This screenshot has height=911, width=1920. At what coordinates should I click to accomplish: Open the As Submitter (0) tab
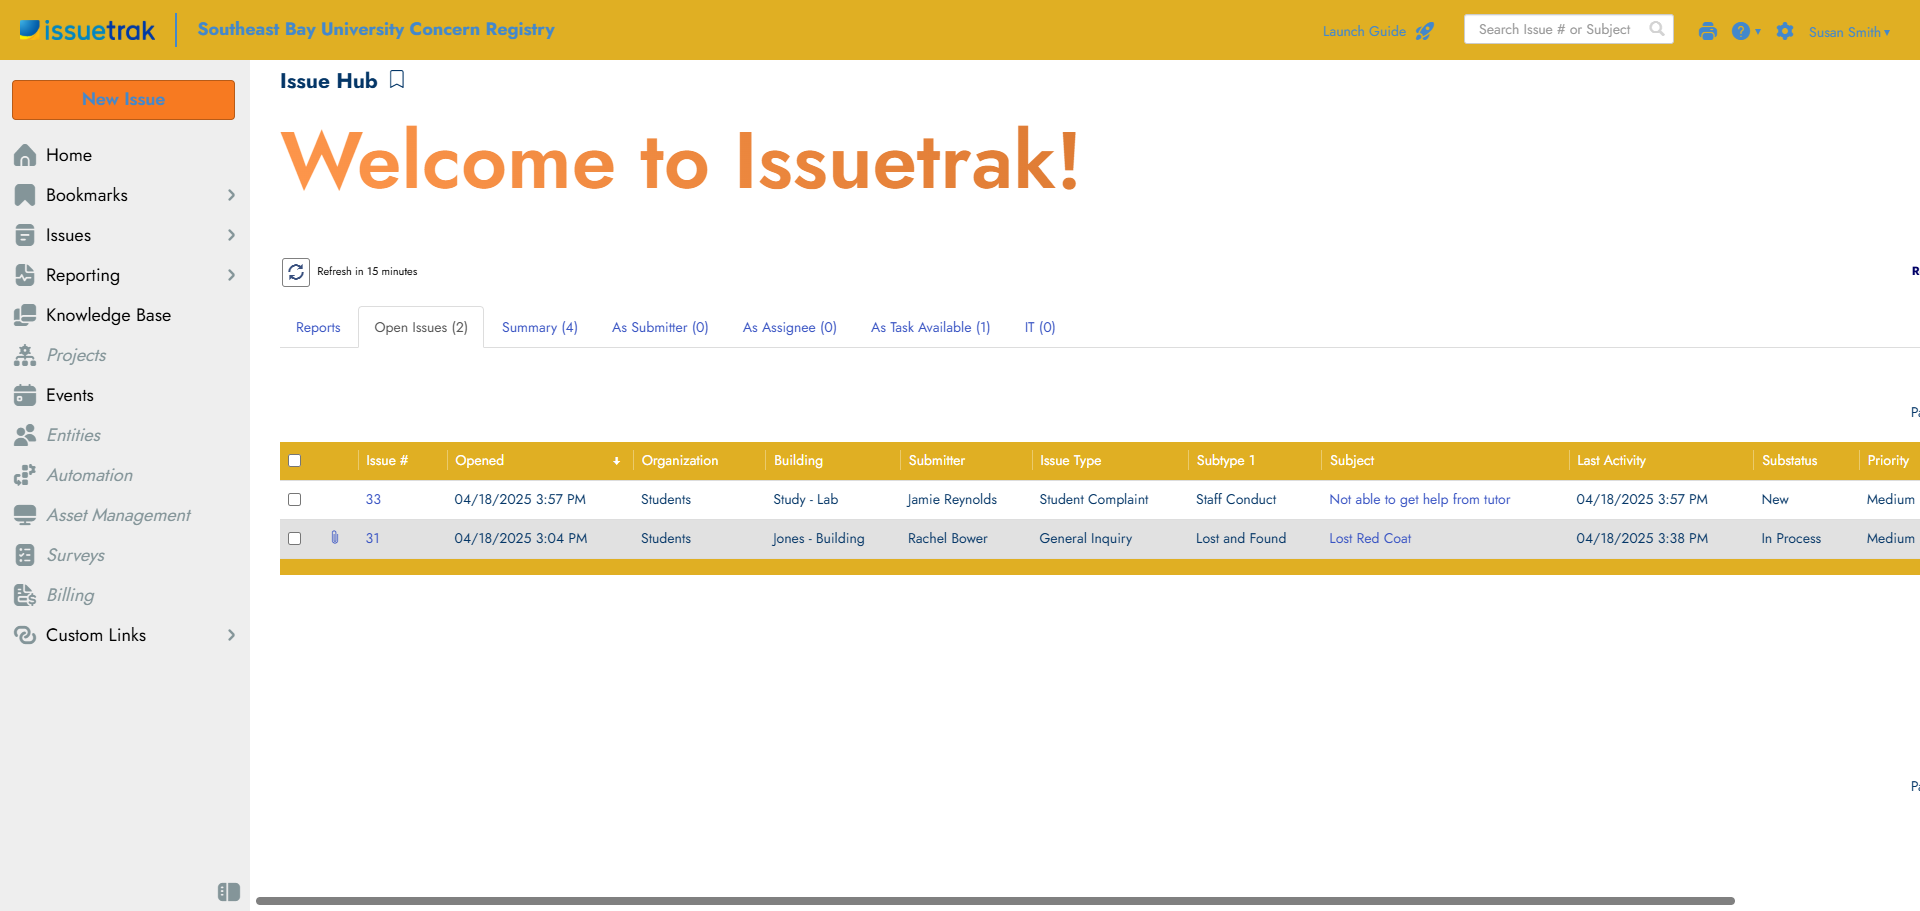point(660,327)
